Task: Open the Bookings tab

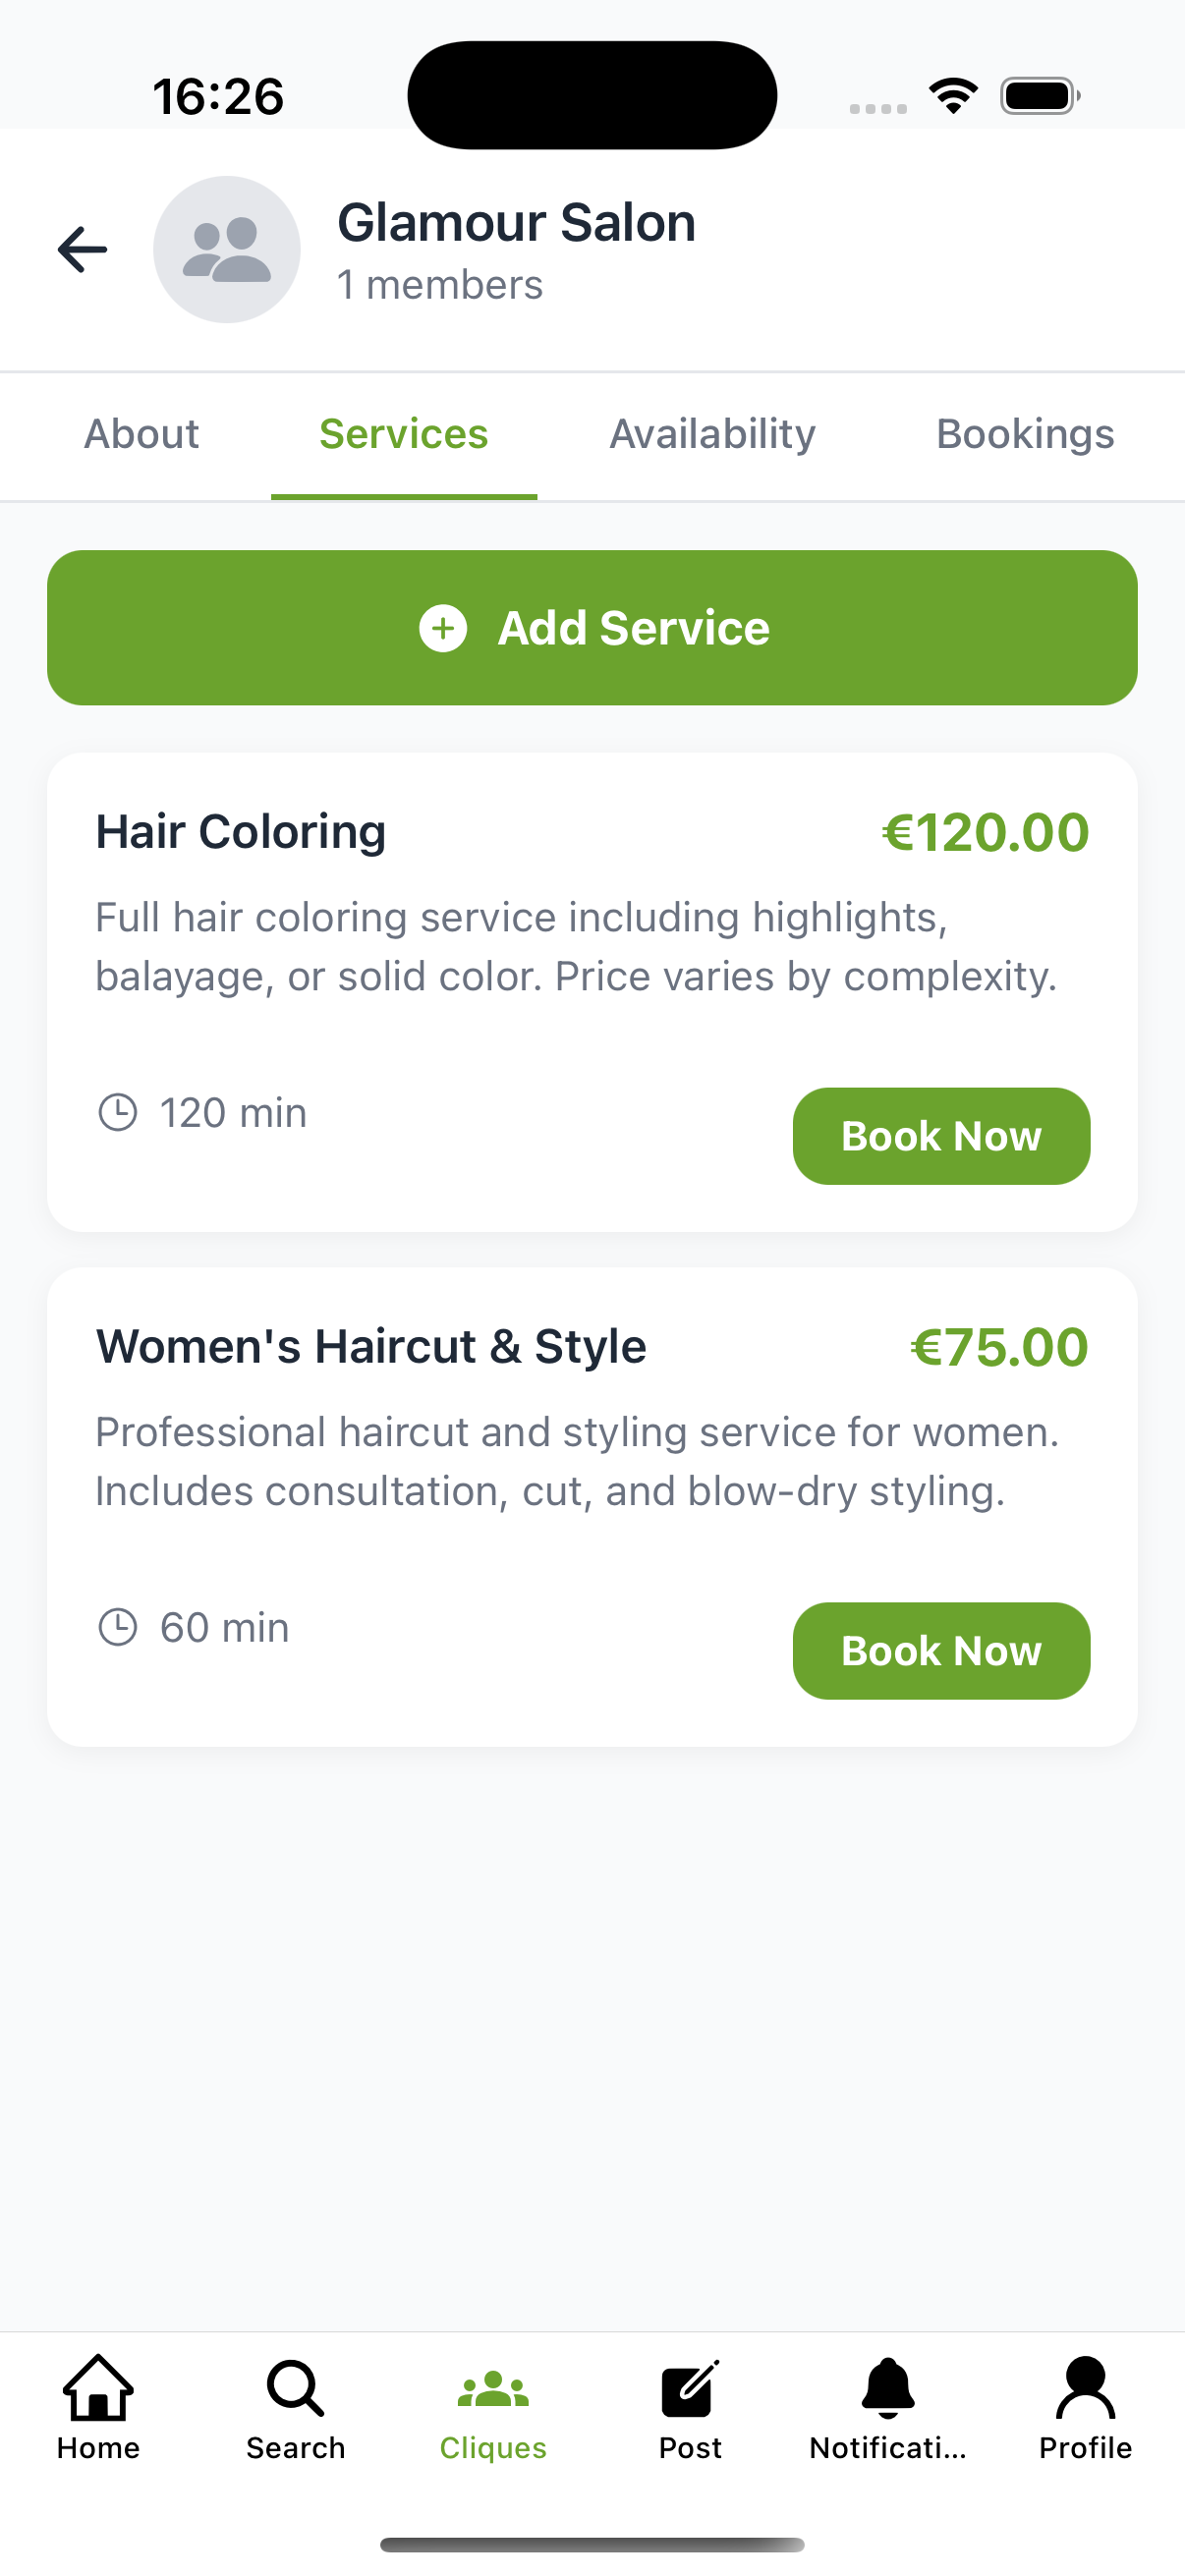Action: coord(1025,434)
